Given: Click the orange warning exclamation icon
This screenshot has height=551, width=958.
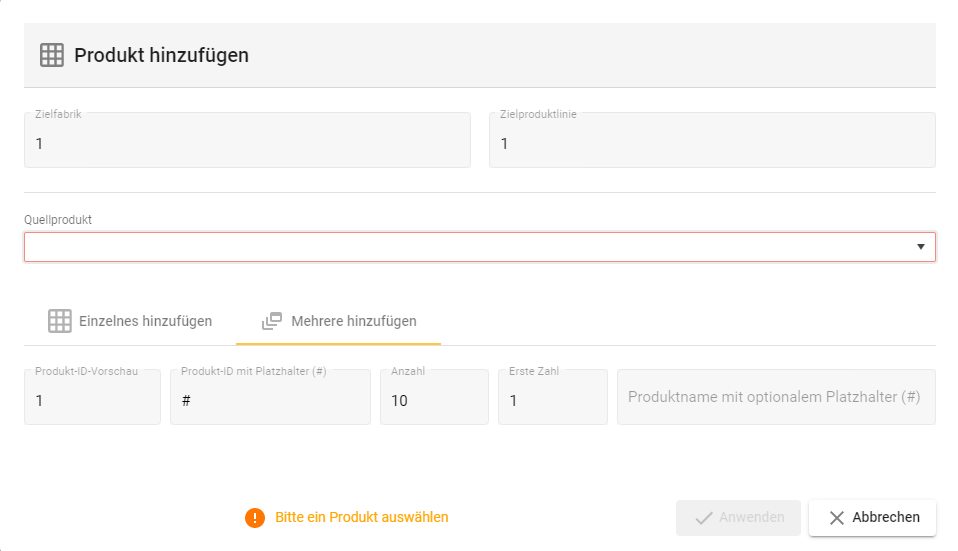Looking at the screenshot, I should pyautogui.click(x=255, y=518).
